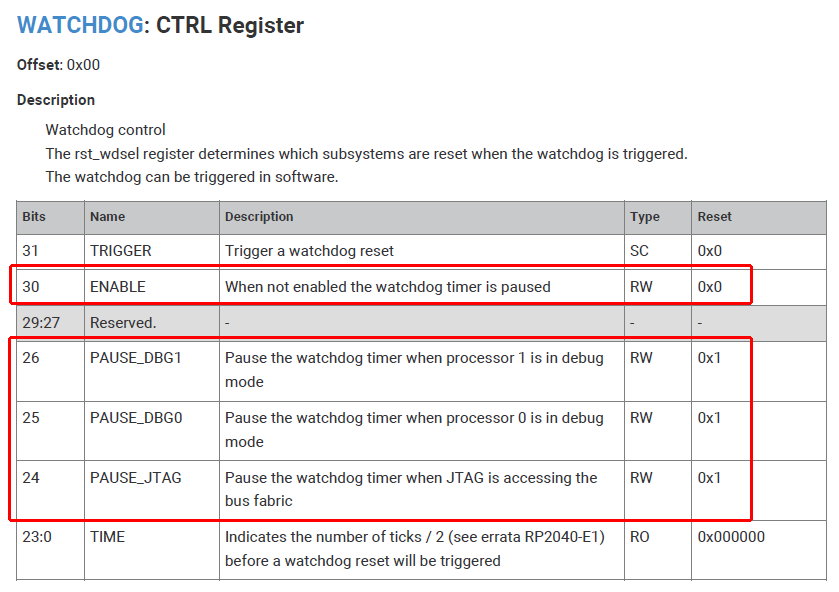Click the PAUSE_DBG1 field name
Viewport: 839px width, 592px height.
point(136,358)
